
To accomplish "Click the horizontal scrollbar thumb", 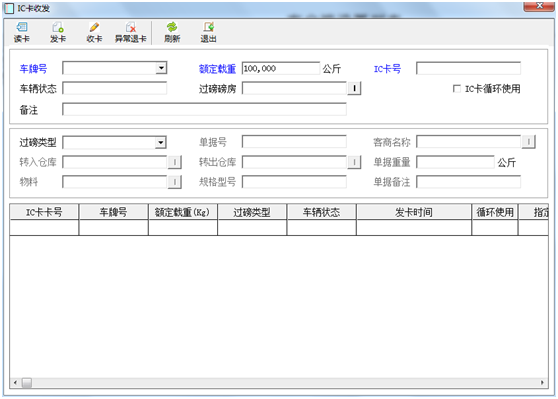I will pyautogui.click(x=27, y=383).
